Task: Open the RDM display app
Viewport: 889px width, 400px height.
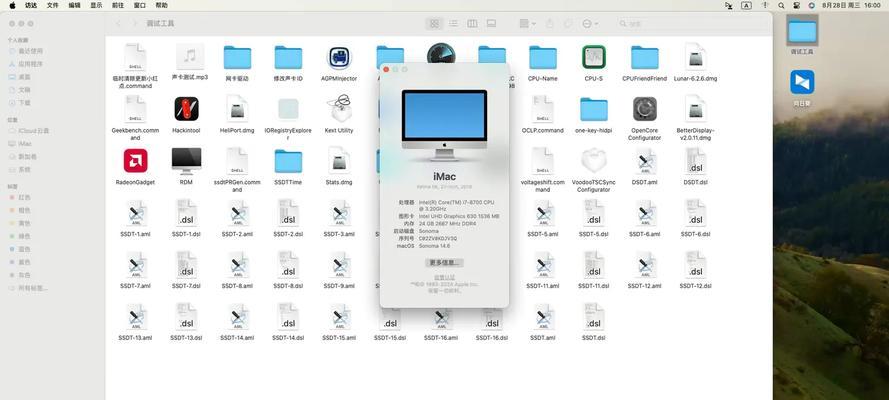Action: click(187, 160)
